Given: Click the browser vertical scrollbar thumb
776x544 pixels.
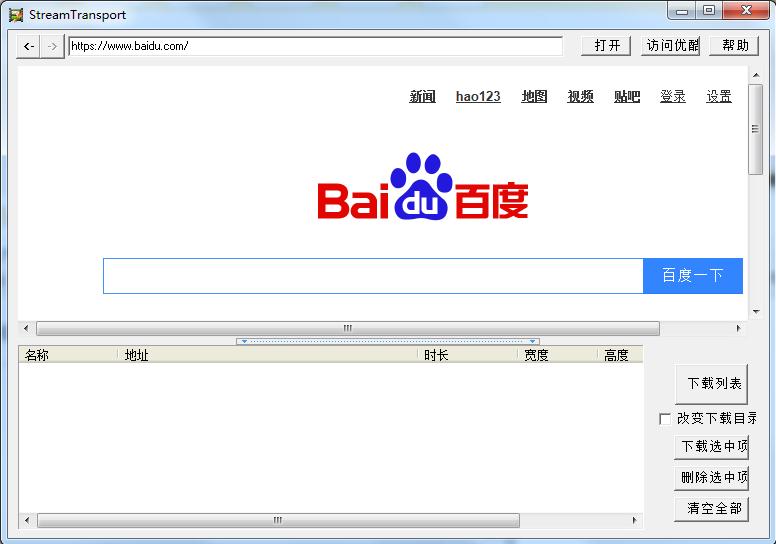Looking at the screenshot, I should pyautogui.click(x=756, y=129).
